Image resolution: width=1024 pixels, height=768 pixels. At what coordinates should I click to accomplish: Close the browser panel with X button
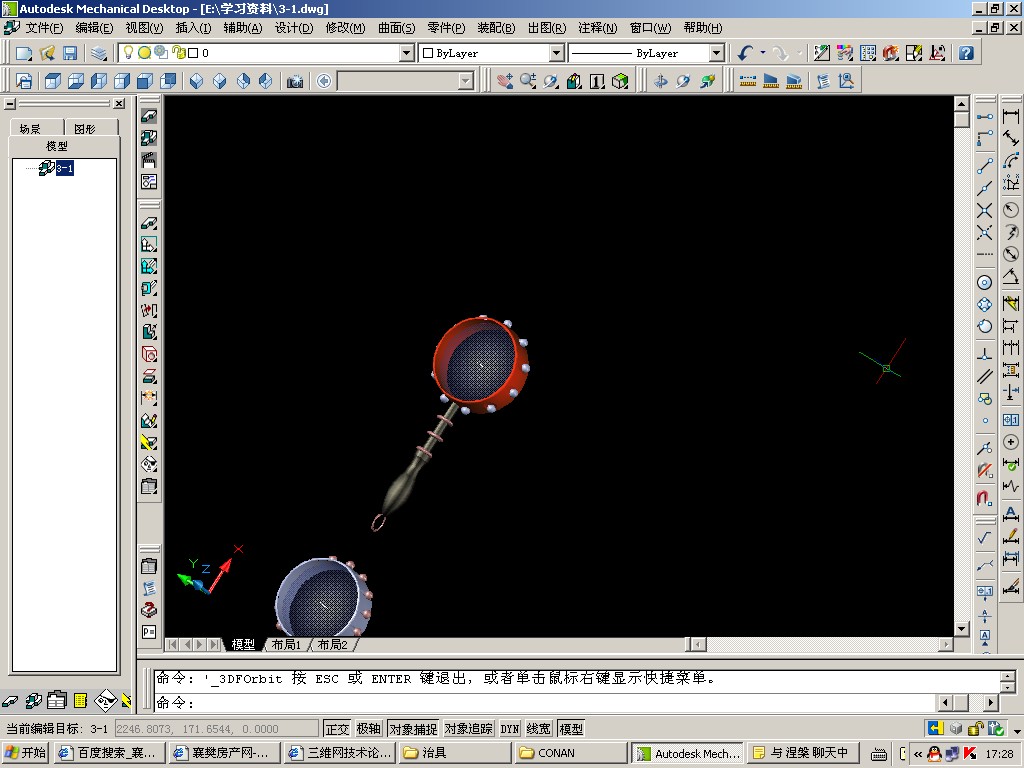(x=119, y=103)
